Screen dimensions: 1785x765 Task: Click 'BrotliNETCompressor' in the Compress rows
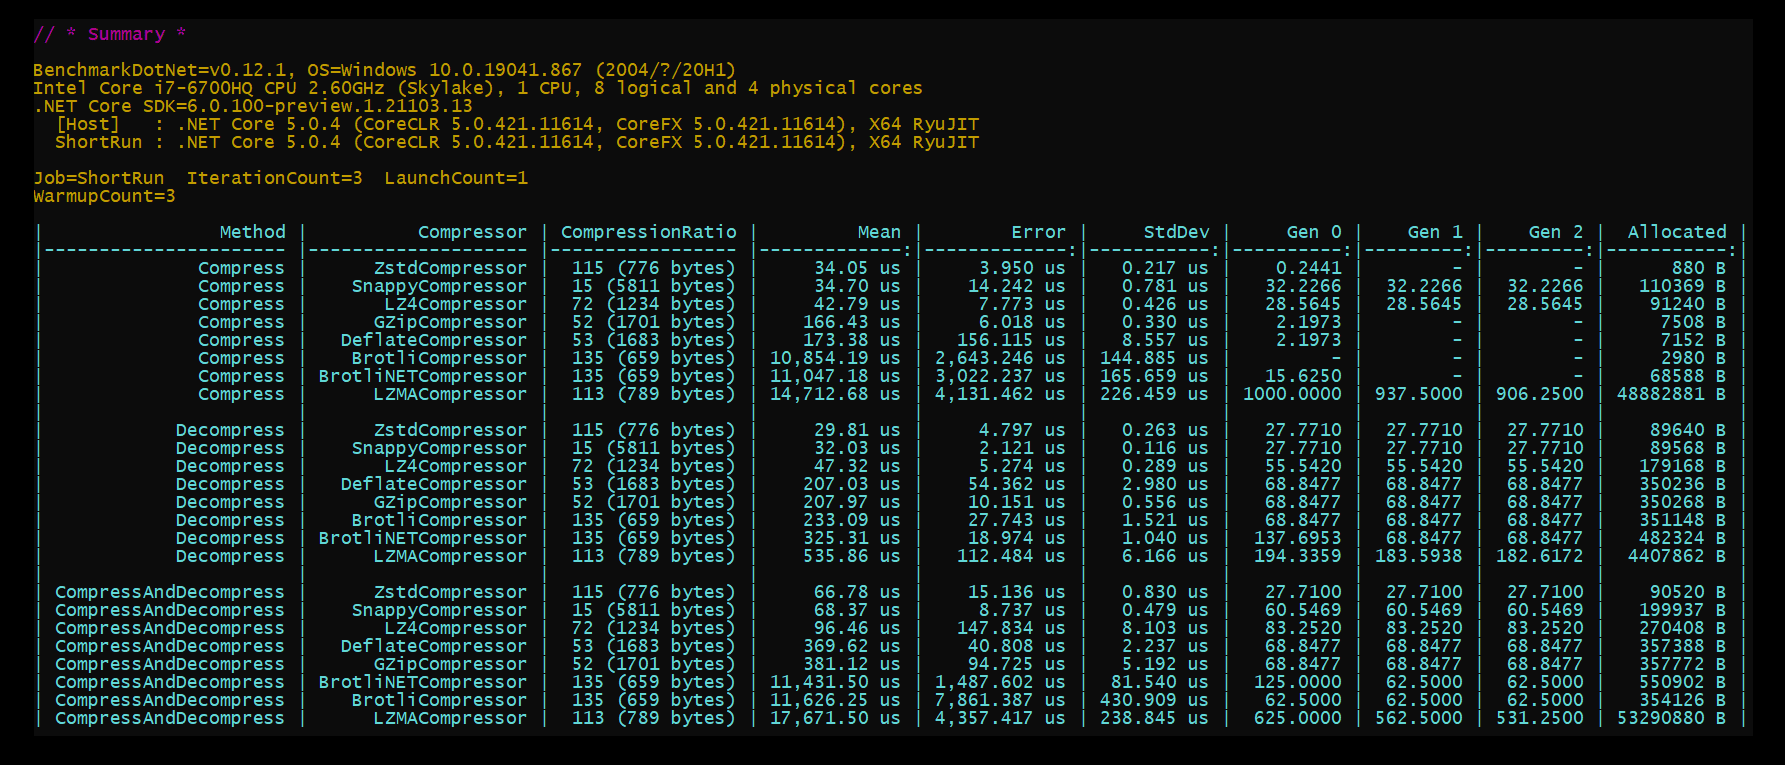pos(423,376)
